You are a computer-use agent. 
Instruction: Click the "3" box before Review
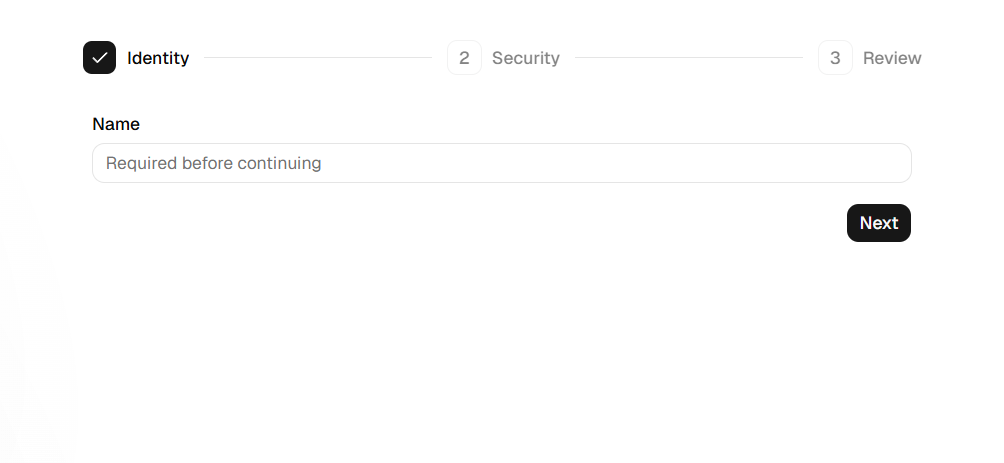pos(835,58)
